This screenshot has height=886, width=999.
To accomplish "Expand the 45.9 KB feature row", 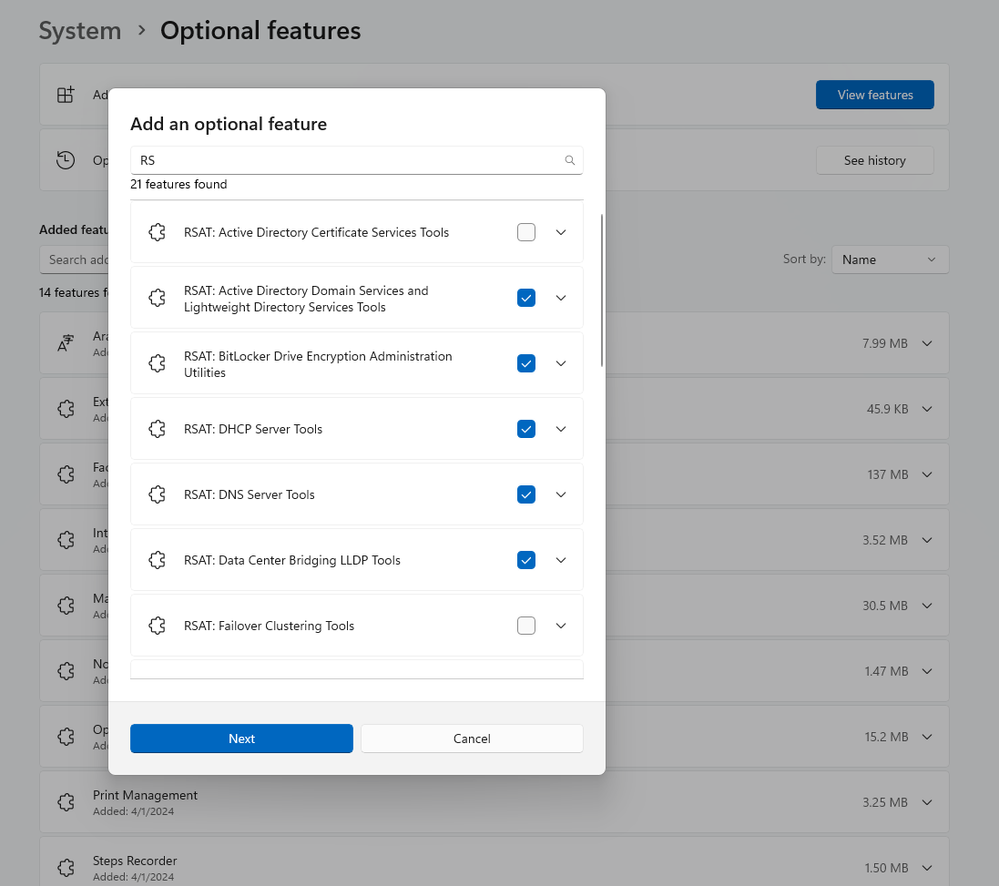I will coord(927,409).
